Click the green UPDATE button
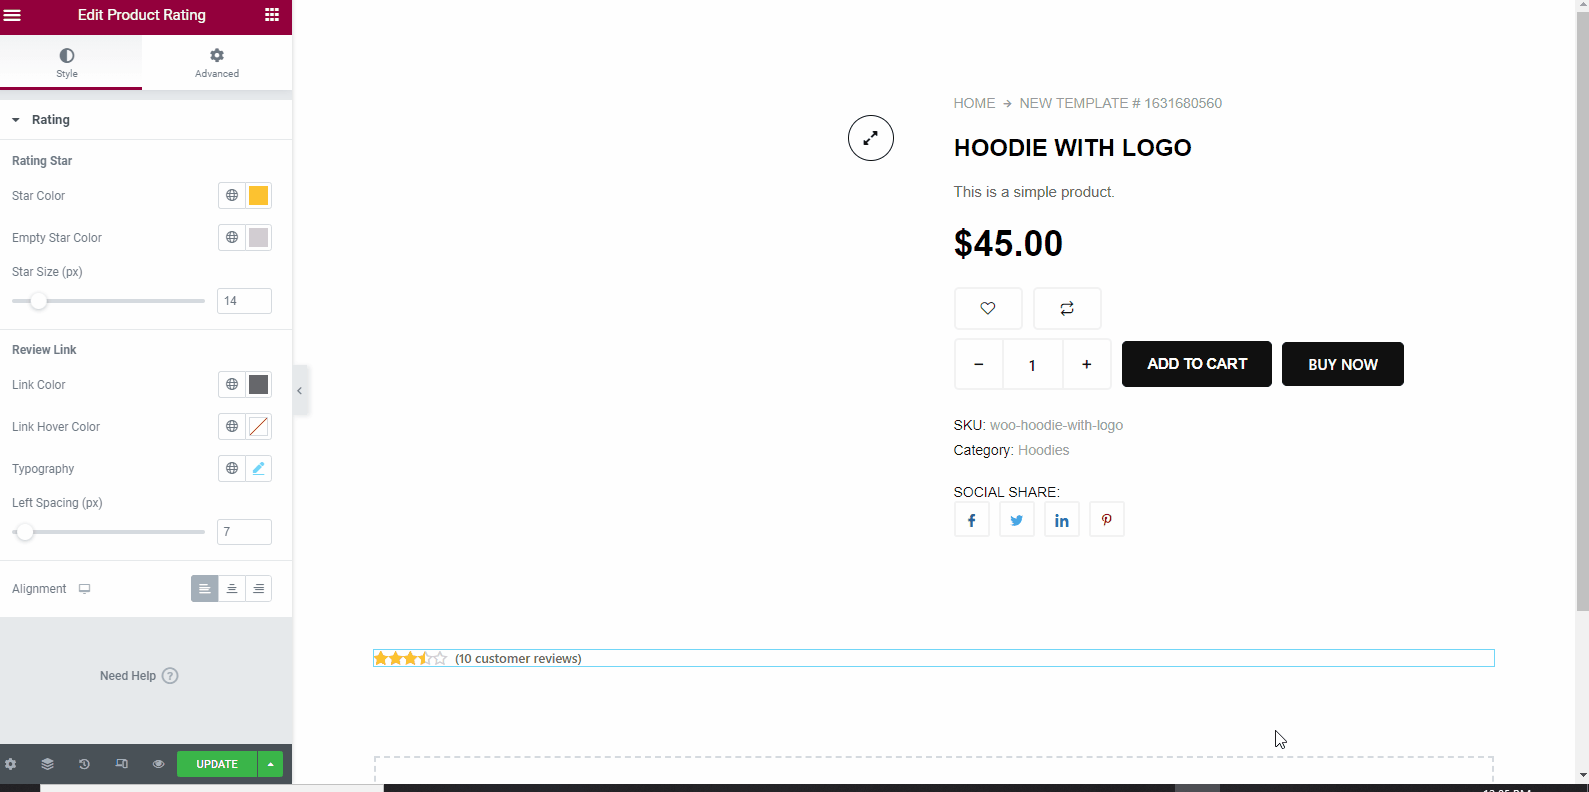Screen dimensions: 1589x792 (x=217, y=764)
